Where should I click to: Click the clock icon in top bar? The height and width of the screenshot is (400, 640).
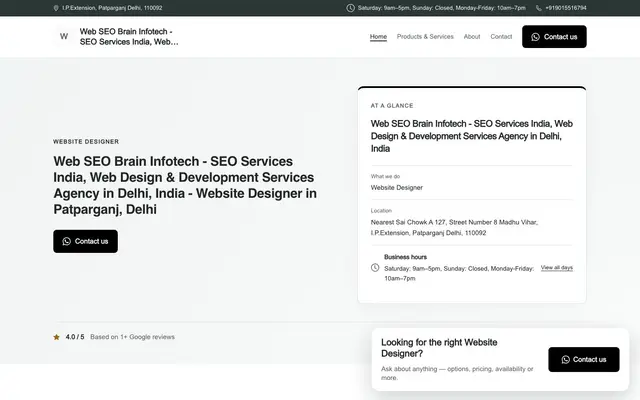(x=350, y=8)
